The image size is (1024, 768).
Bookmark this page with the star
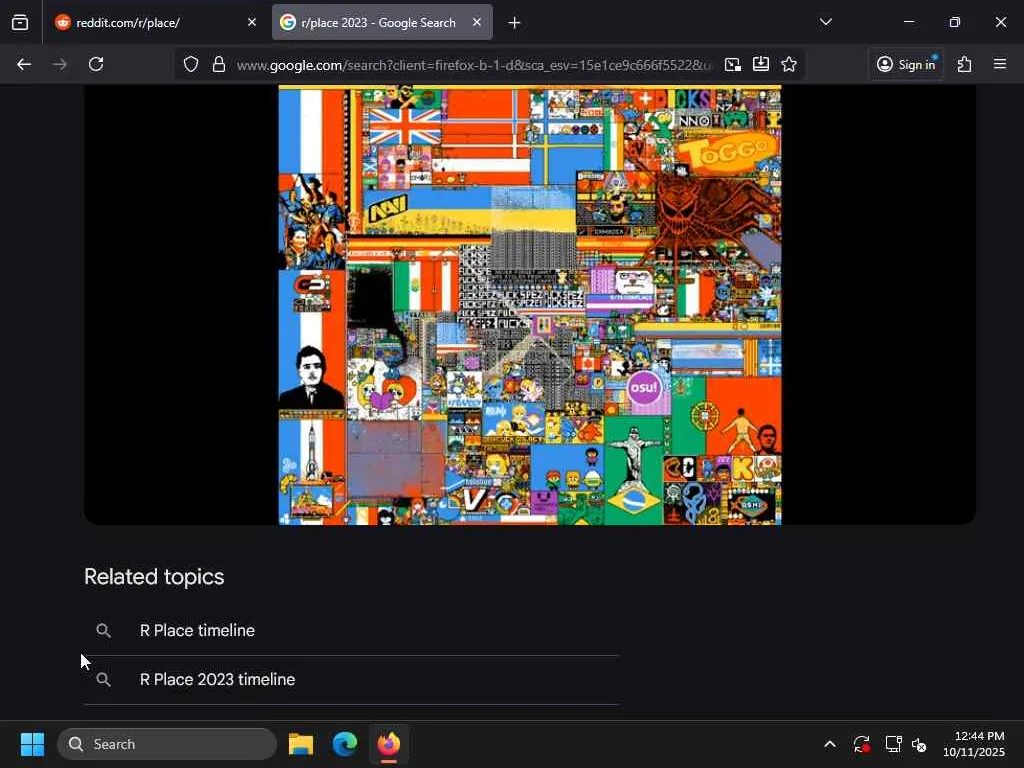(789, 64)
